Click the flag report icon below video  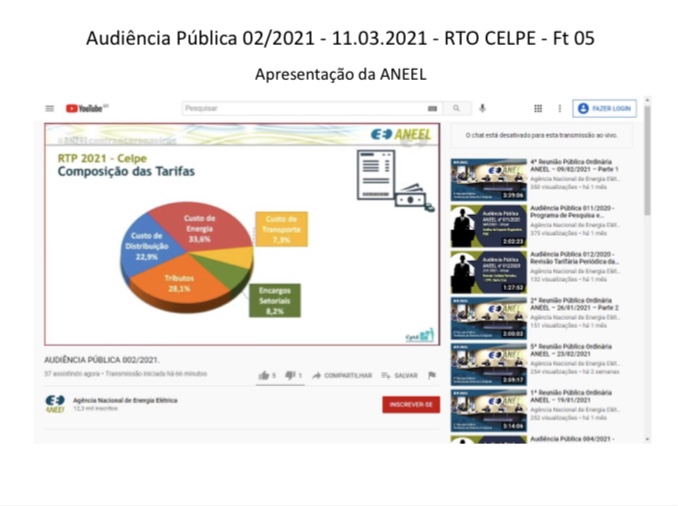(x=432, y=376)
